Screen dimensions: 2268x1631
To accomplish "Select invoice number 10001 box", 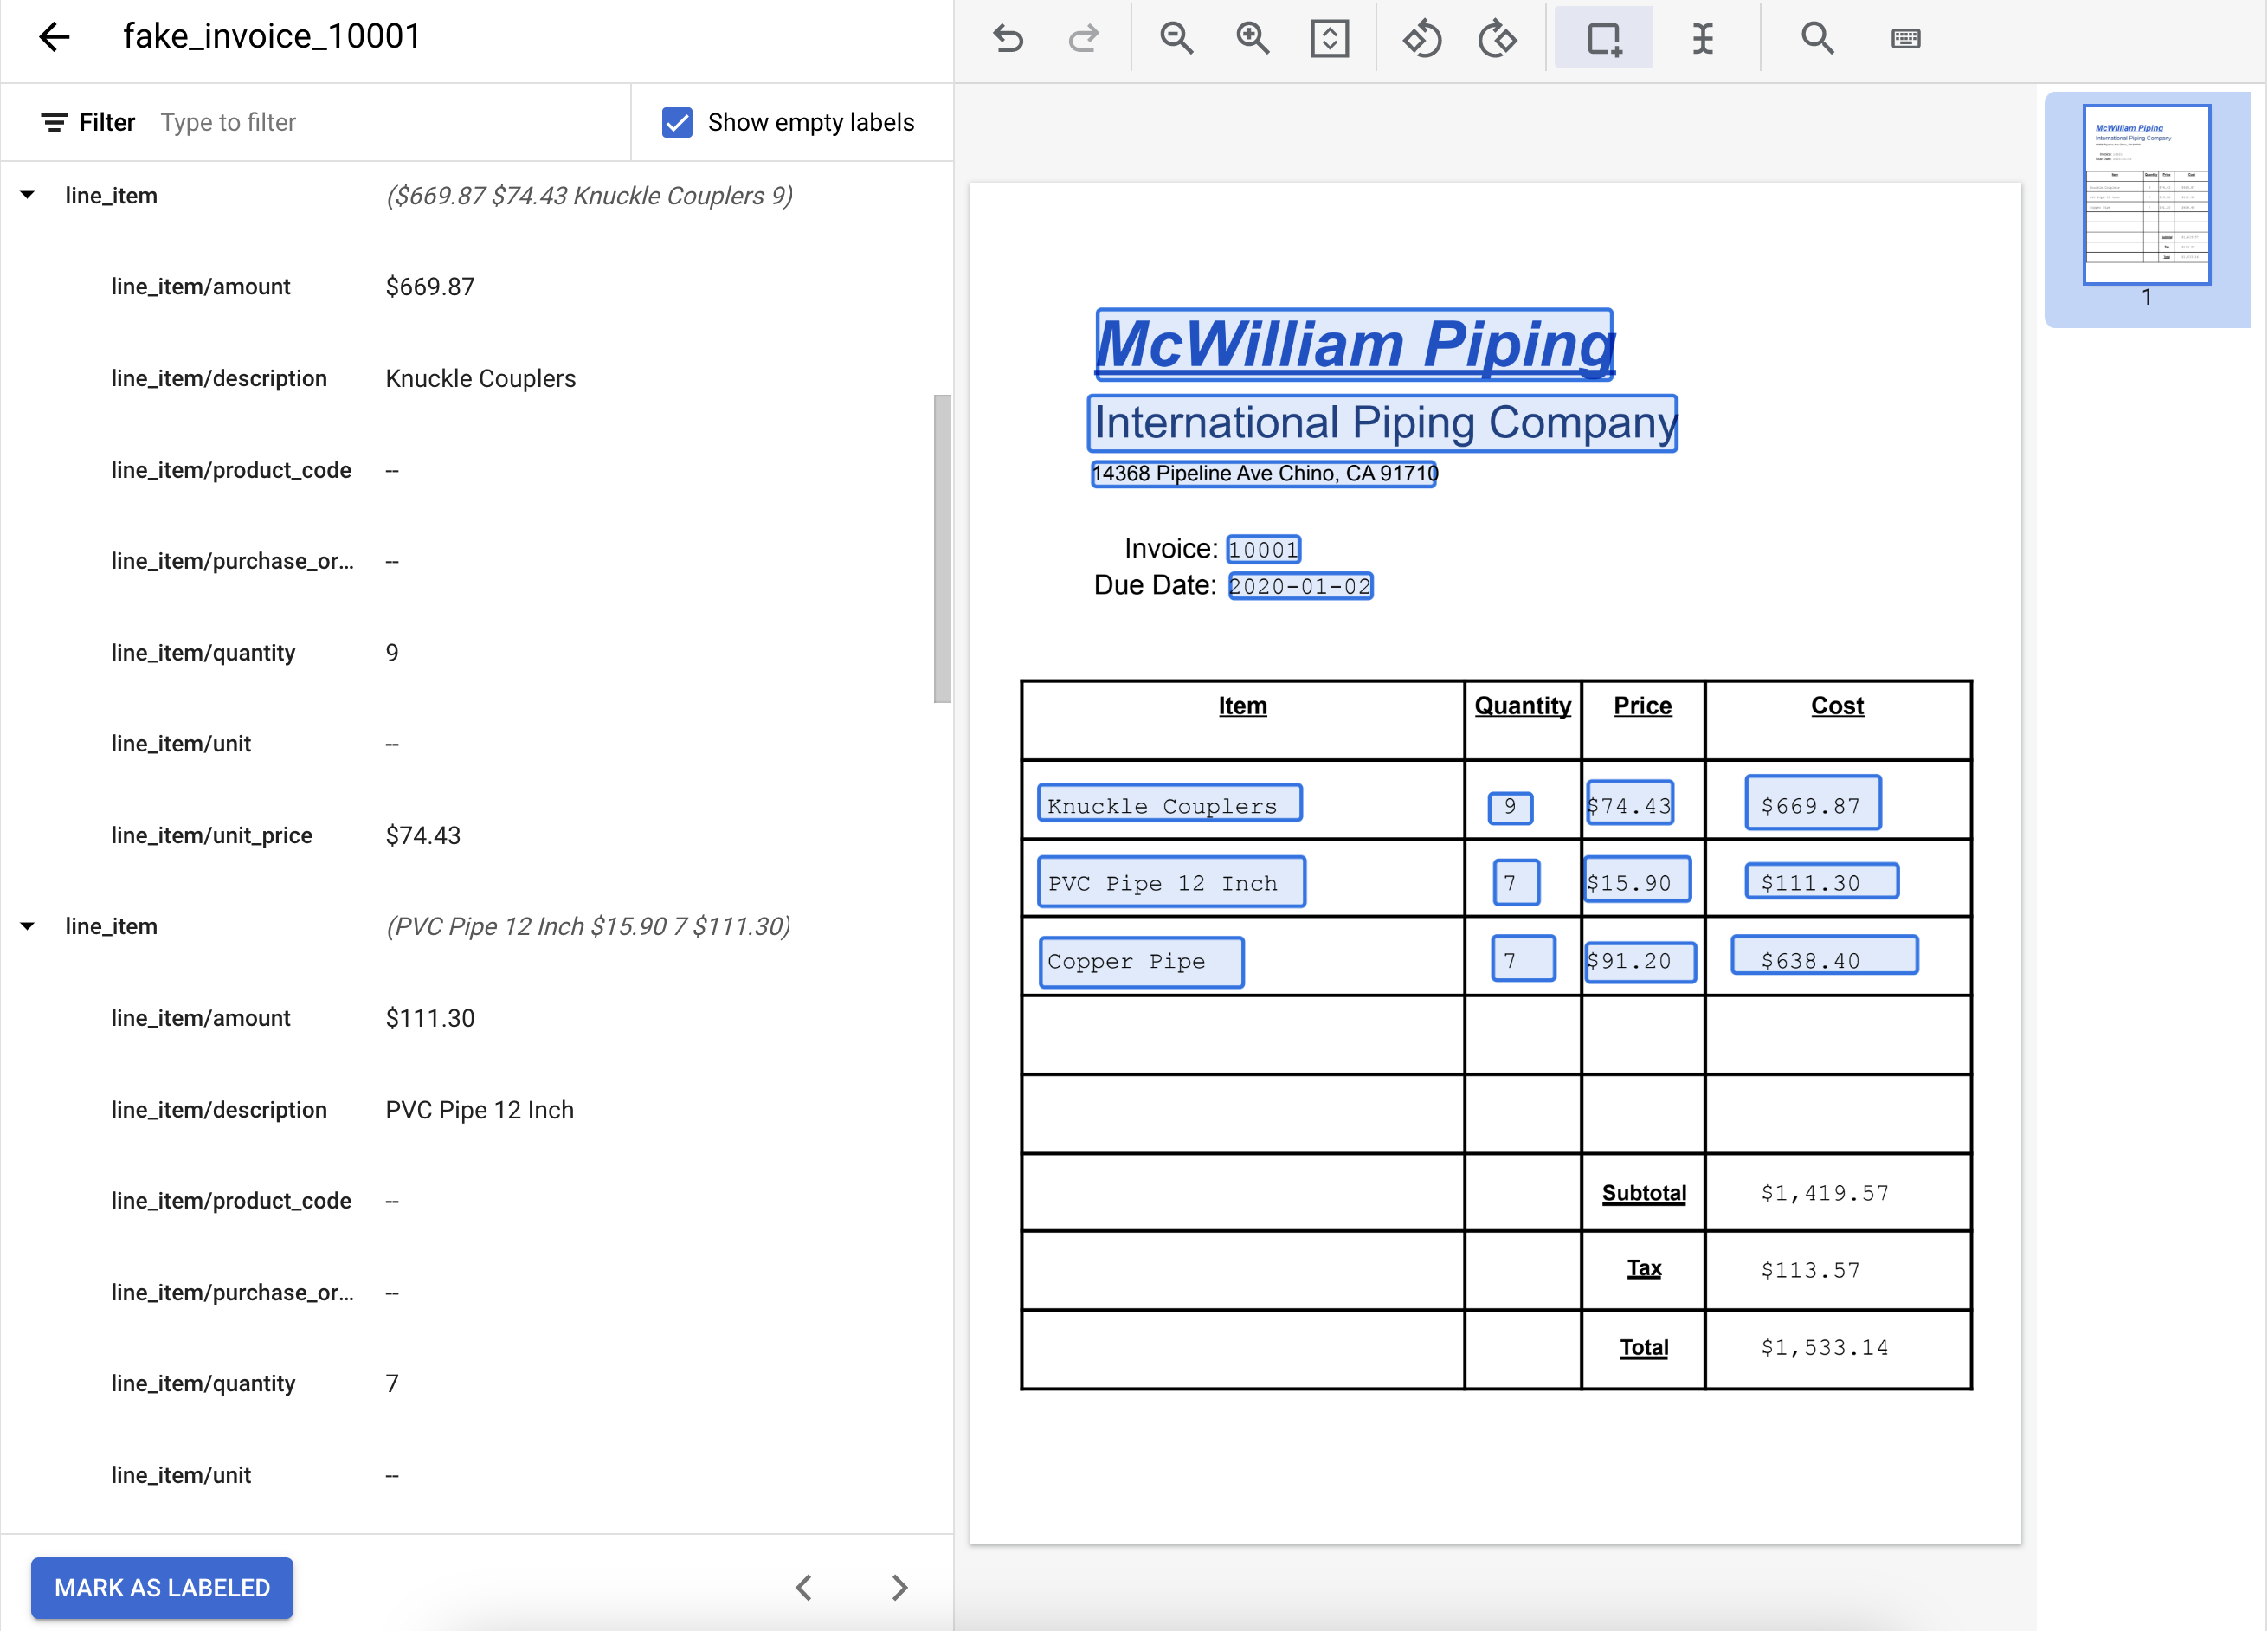I will tap(1263, 549).
